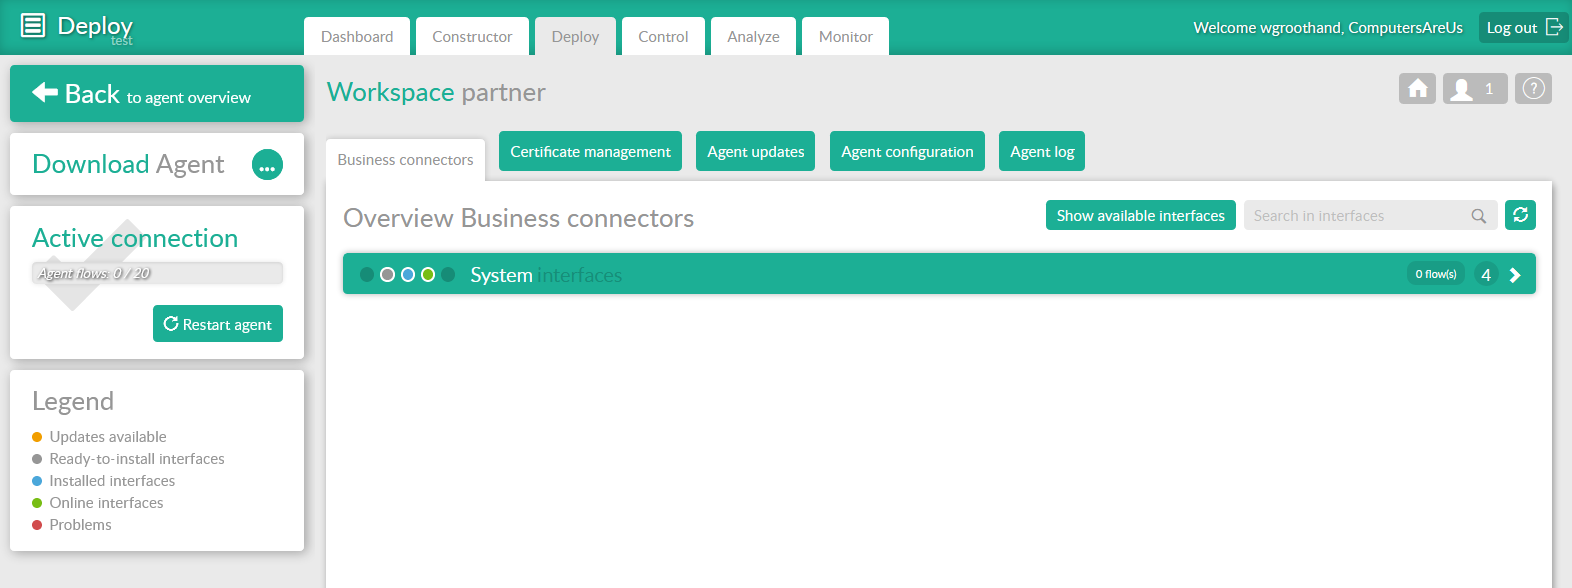Screen dimensions: 1572x588
Task: Expand the System interfaces row chevron
Action: coord(1515,275)
